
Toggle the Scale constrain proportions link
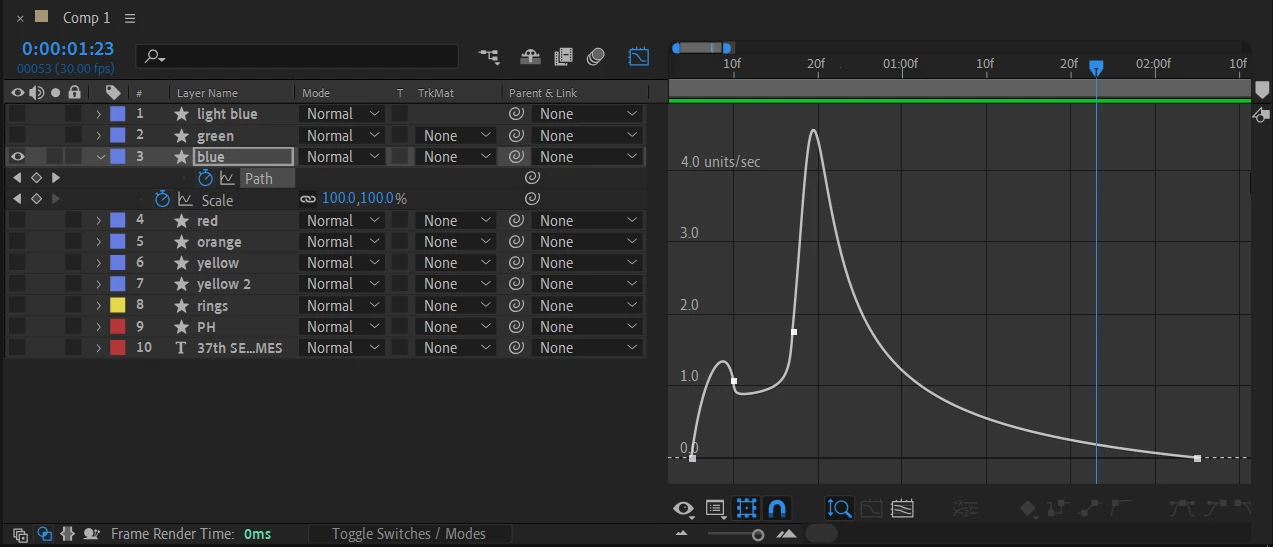(x=308, y=199)
